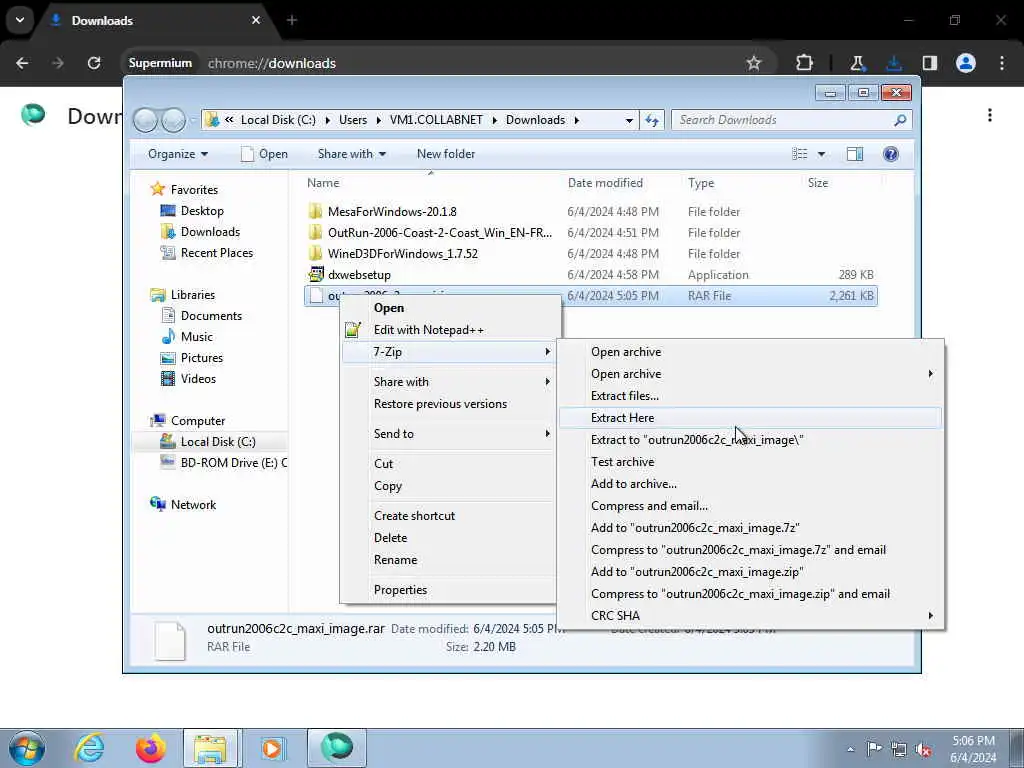
Task: Click the address bar refresh icon
Action: pos(652,120)
